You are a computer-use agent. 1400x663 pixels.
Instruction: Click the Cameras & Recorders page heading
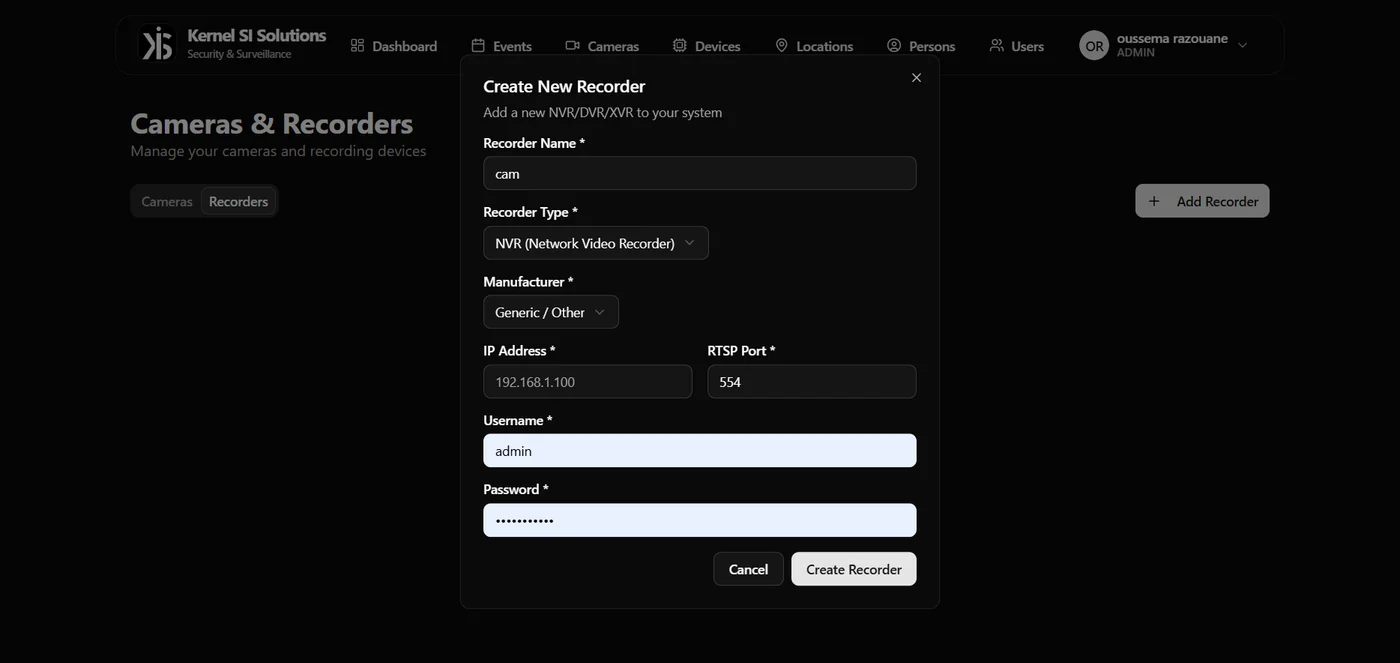point(272,123)
